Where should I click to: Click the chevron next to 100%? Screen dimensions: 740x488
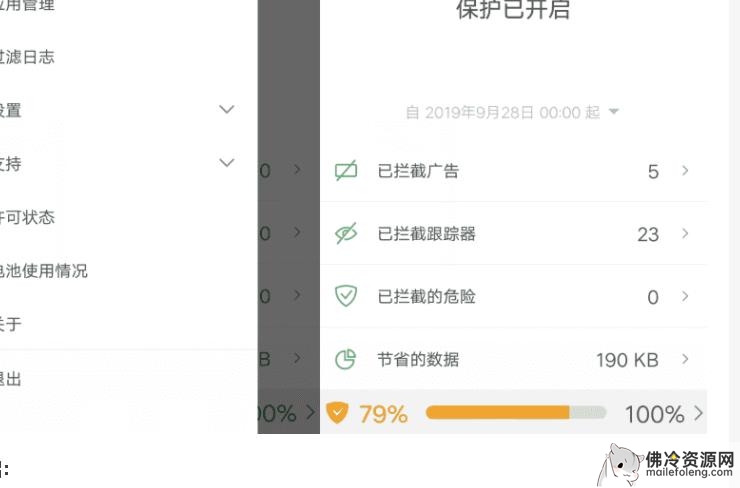tap(698, 413)
